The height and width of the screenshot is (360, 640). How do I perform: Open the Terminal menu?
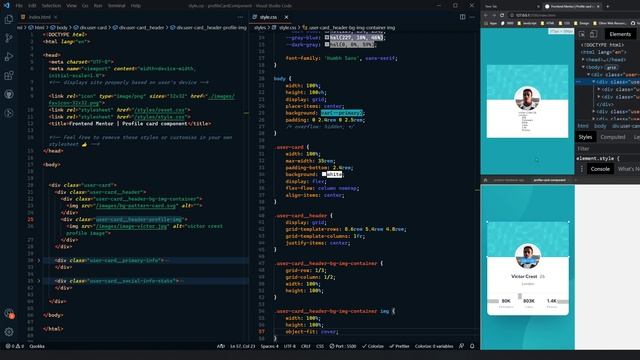(117, 6)
